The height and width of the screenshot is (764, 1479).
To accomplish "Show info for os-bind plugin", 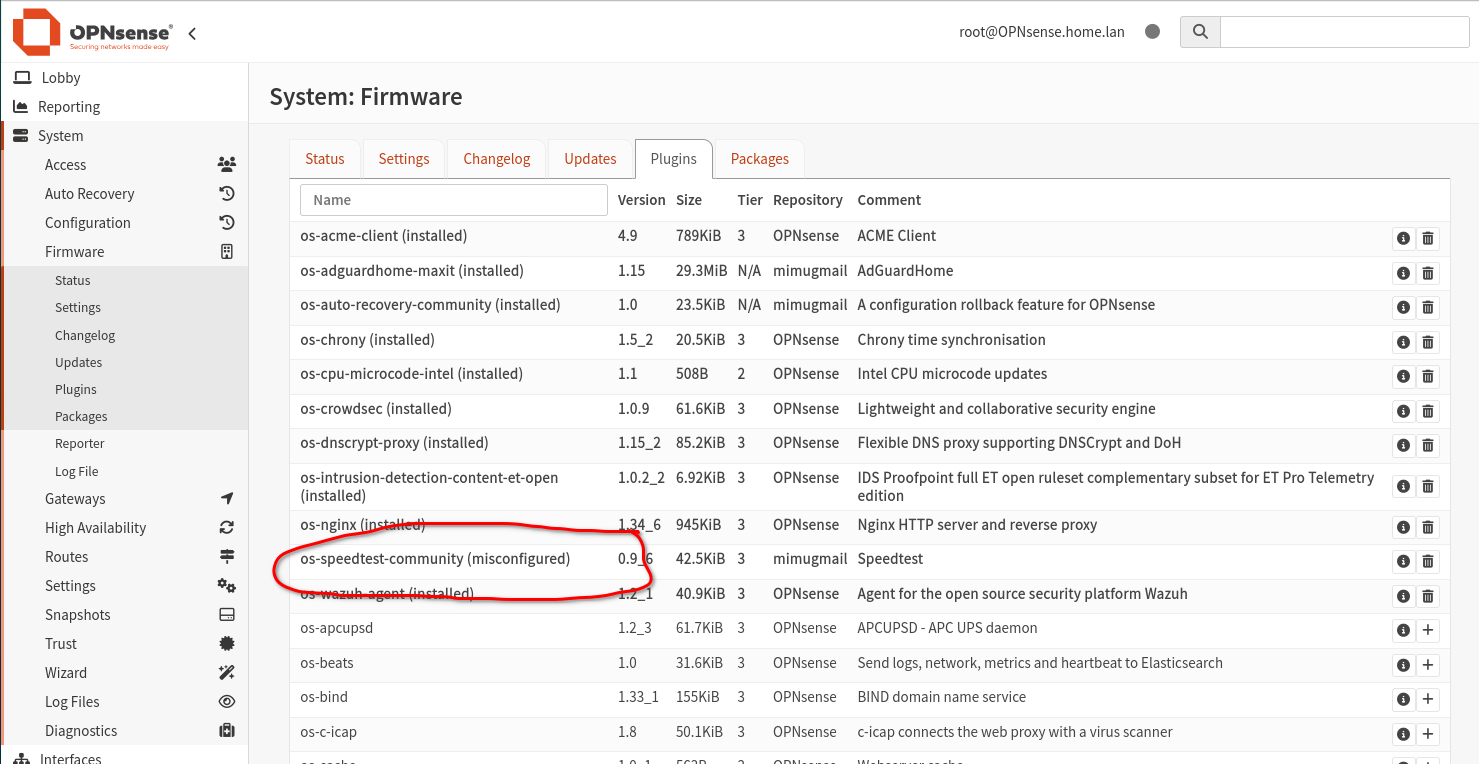I will click(1403, 699).
